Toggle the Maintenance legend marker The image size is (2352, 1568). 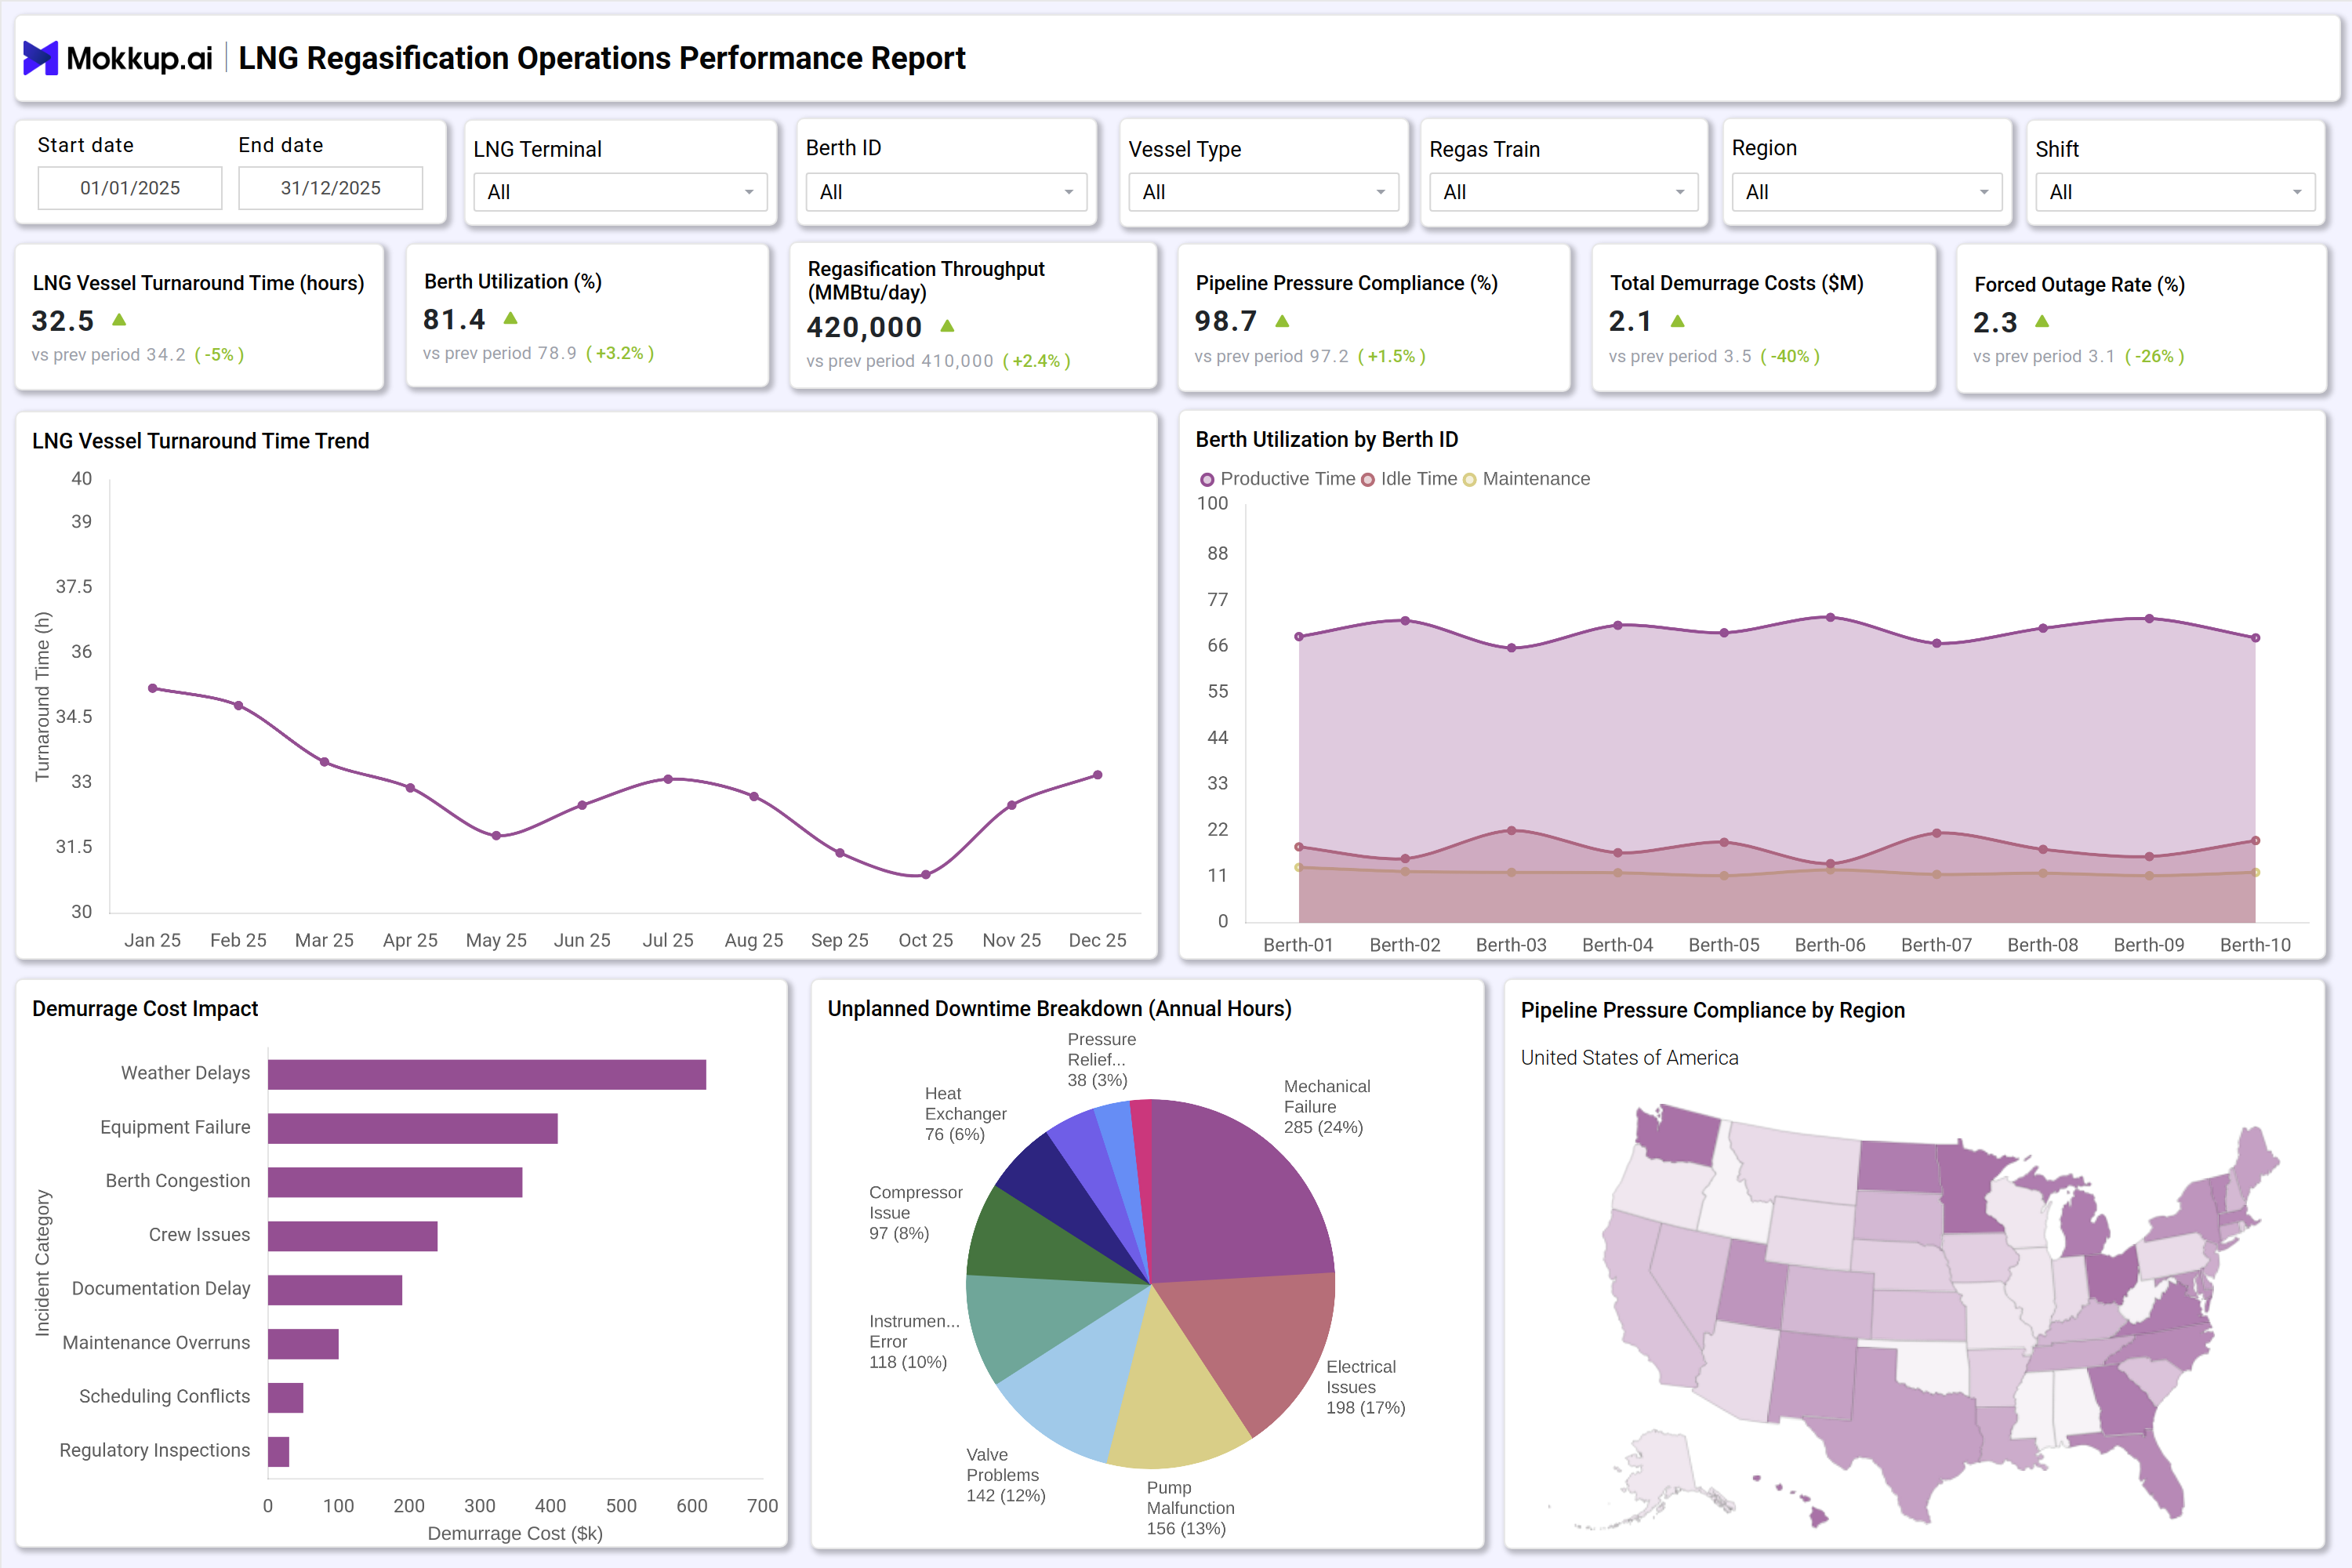pos(1469,480)
